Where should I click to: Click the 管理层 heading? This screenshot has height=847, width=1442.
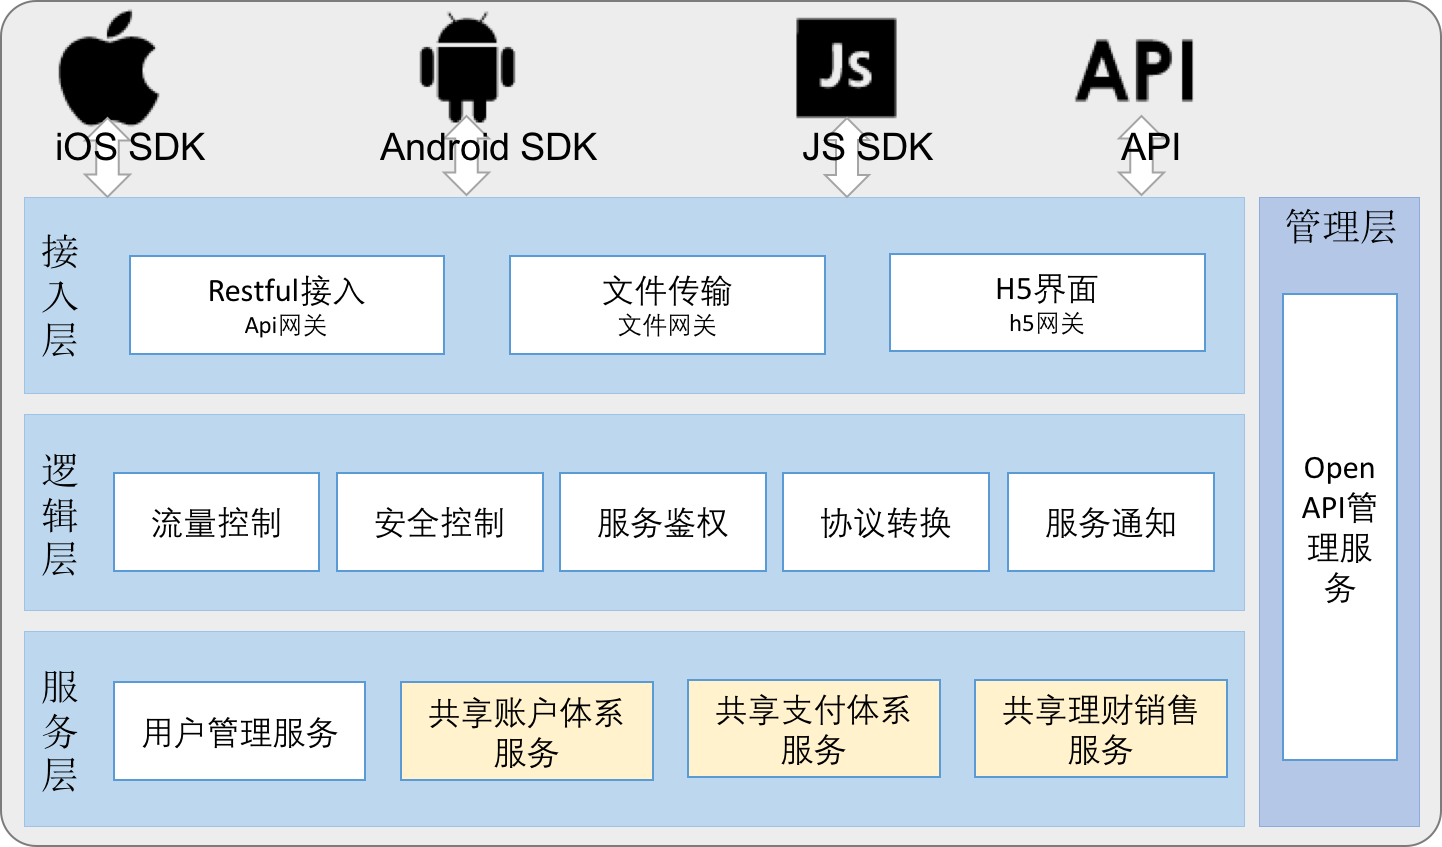[x=1340, y=227]
